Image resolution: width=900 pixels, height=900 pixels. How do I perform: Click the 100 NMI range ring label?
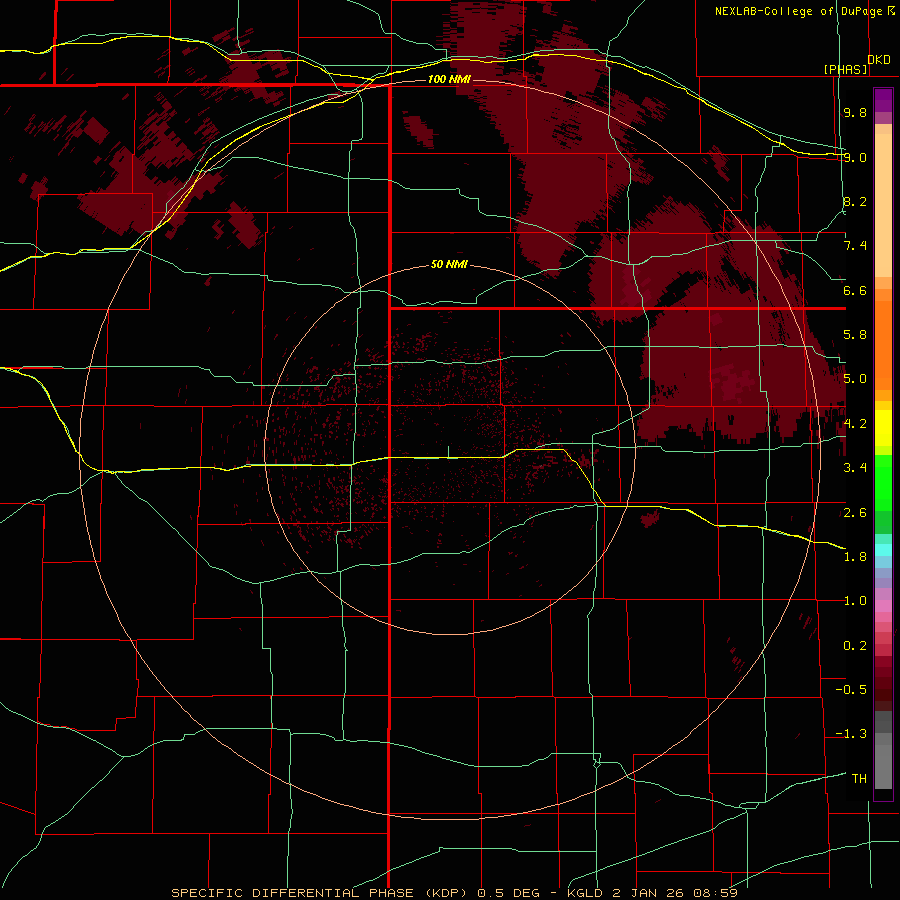pyautogui.click(x=449, y=79)
